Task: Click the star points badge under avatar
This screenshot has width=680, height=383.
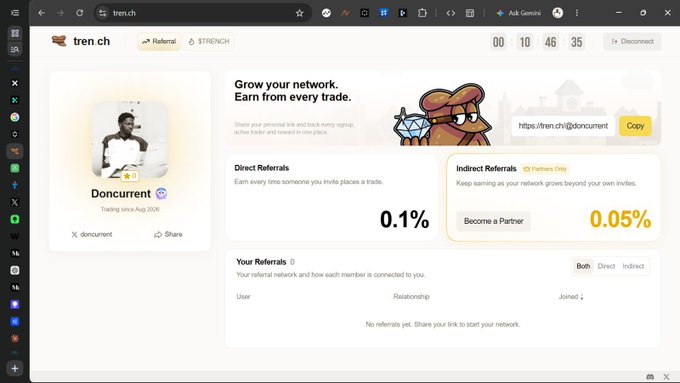Action: point(130,176)
